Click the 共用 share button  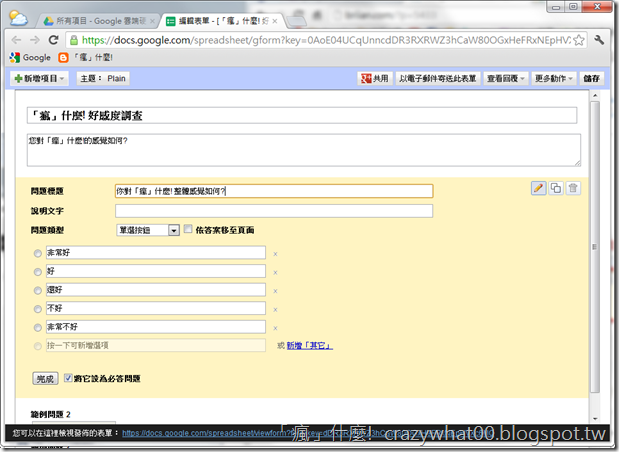[374, 79]
